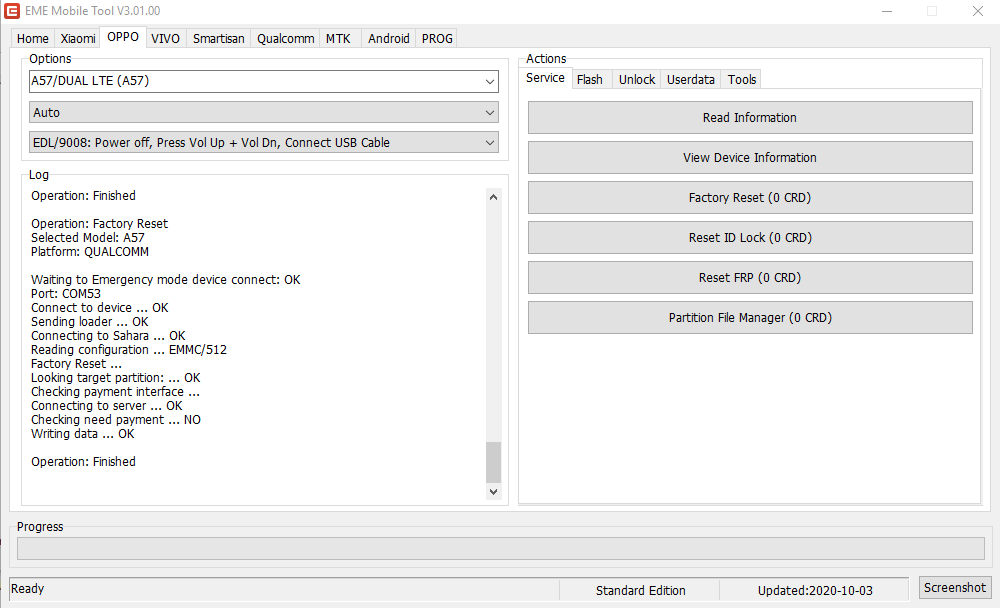Click the 'Waiting to Emergency mode' log line
1000x608 pixels.
coord(166,279)
